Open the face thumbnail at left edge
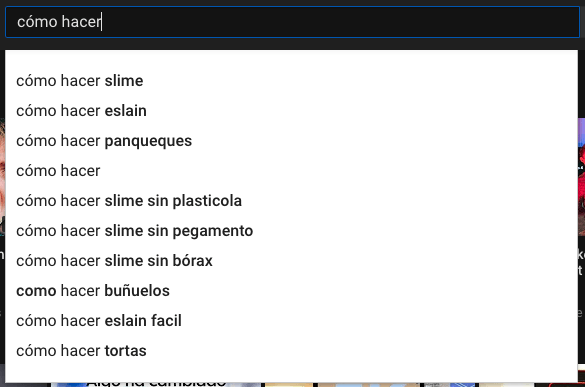 2,177
